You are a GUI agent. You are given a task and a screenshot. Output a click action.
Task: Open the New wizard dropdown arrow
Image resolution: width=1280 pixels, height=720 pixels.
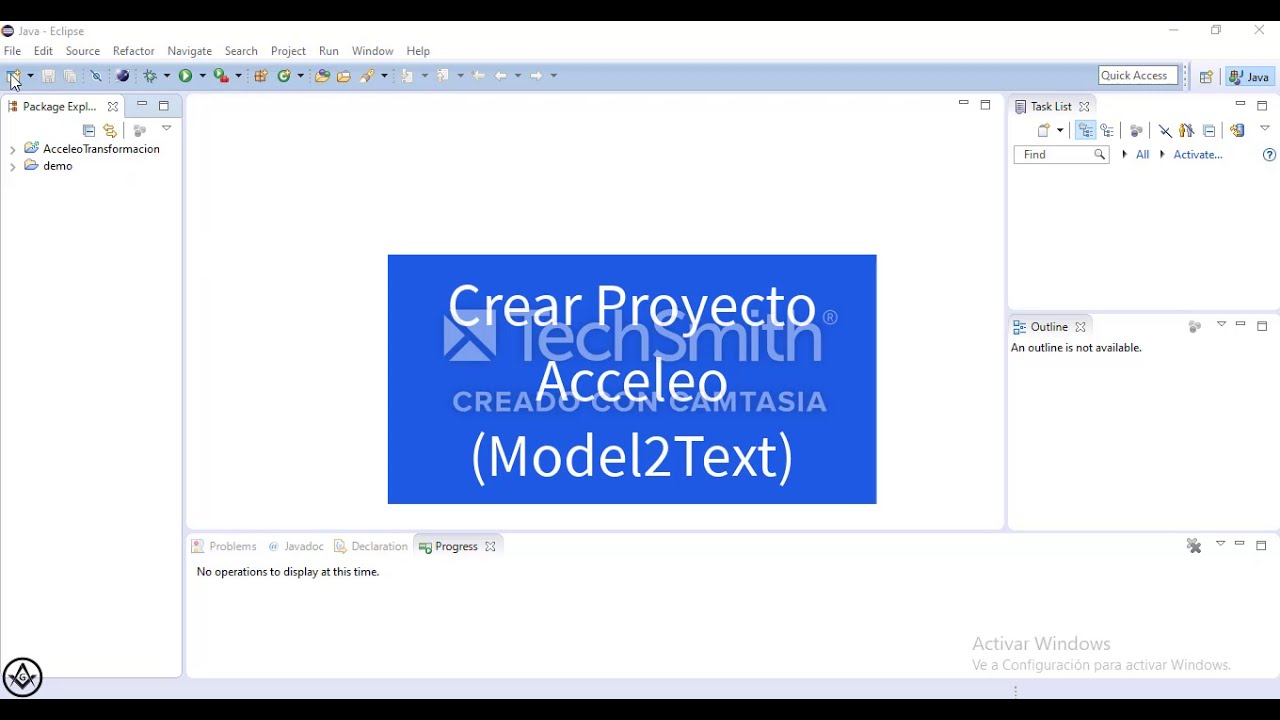[x=30, y=76]
